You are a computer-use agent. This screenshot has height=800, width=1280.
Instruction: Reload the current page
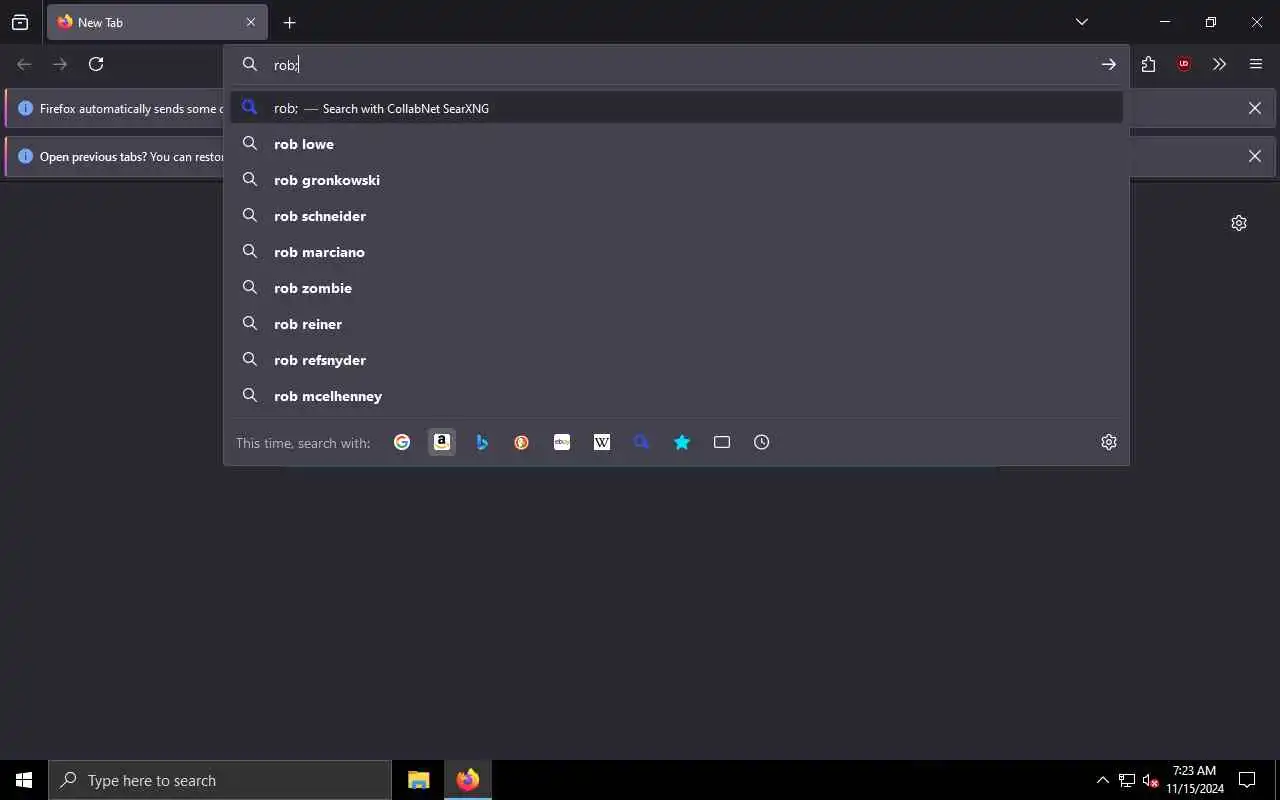(96, 64)
